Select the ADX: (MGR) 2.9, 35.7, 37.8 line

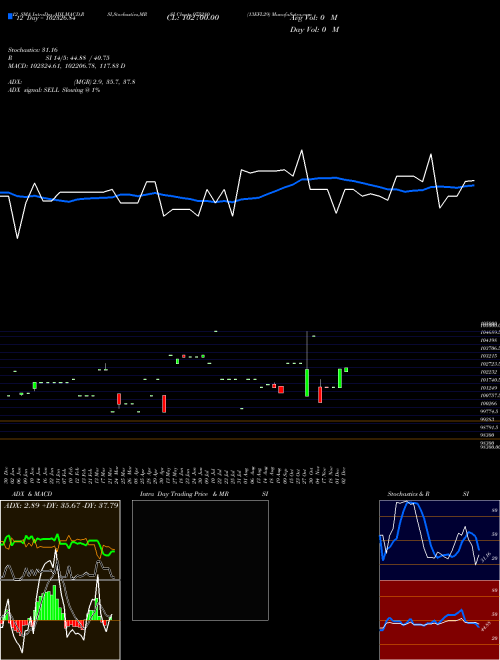[x=71, y=82]
